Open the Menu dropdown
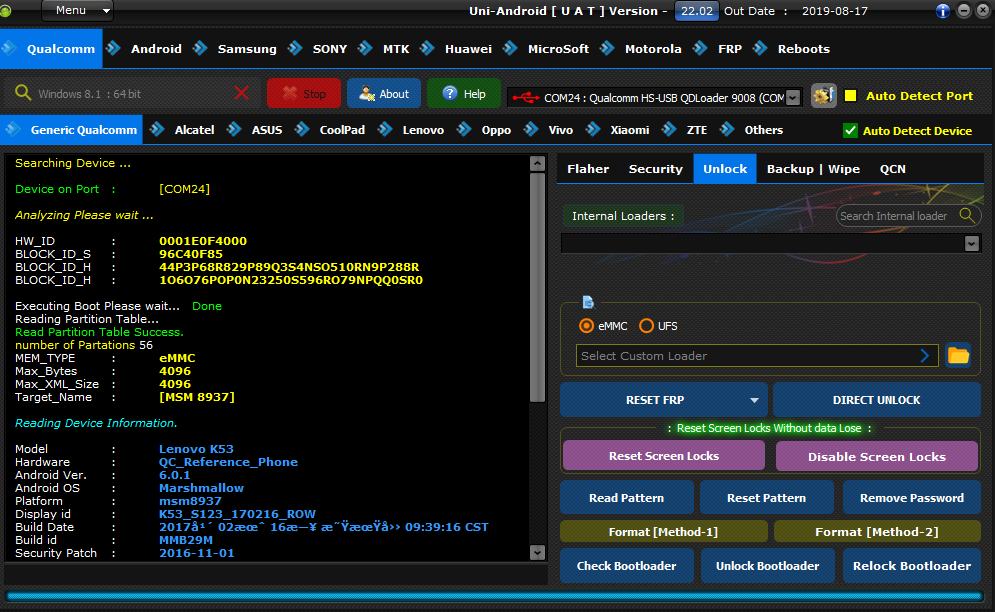The height and width of the screenshot is (612, 995). click(77, 10)
